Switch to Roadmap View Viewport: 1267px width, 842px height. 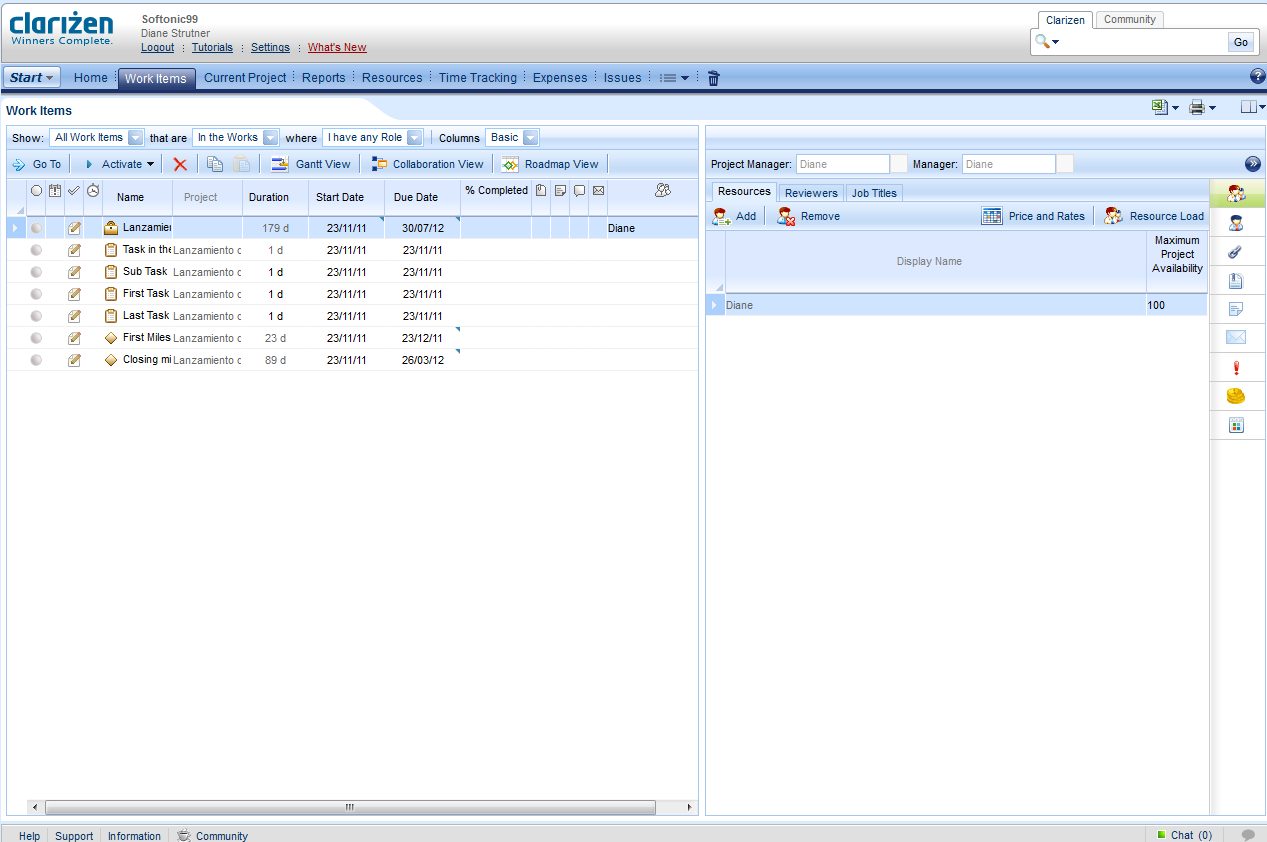coord(550,164)
